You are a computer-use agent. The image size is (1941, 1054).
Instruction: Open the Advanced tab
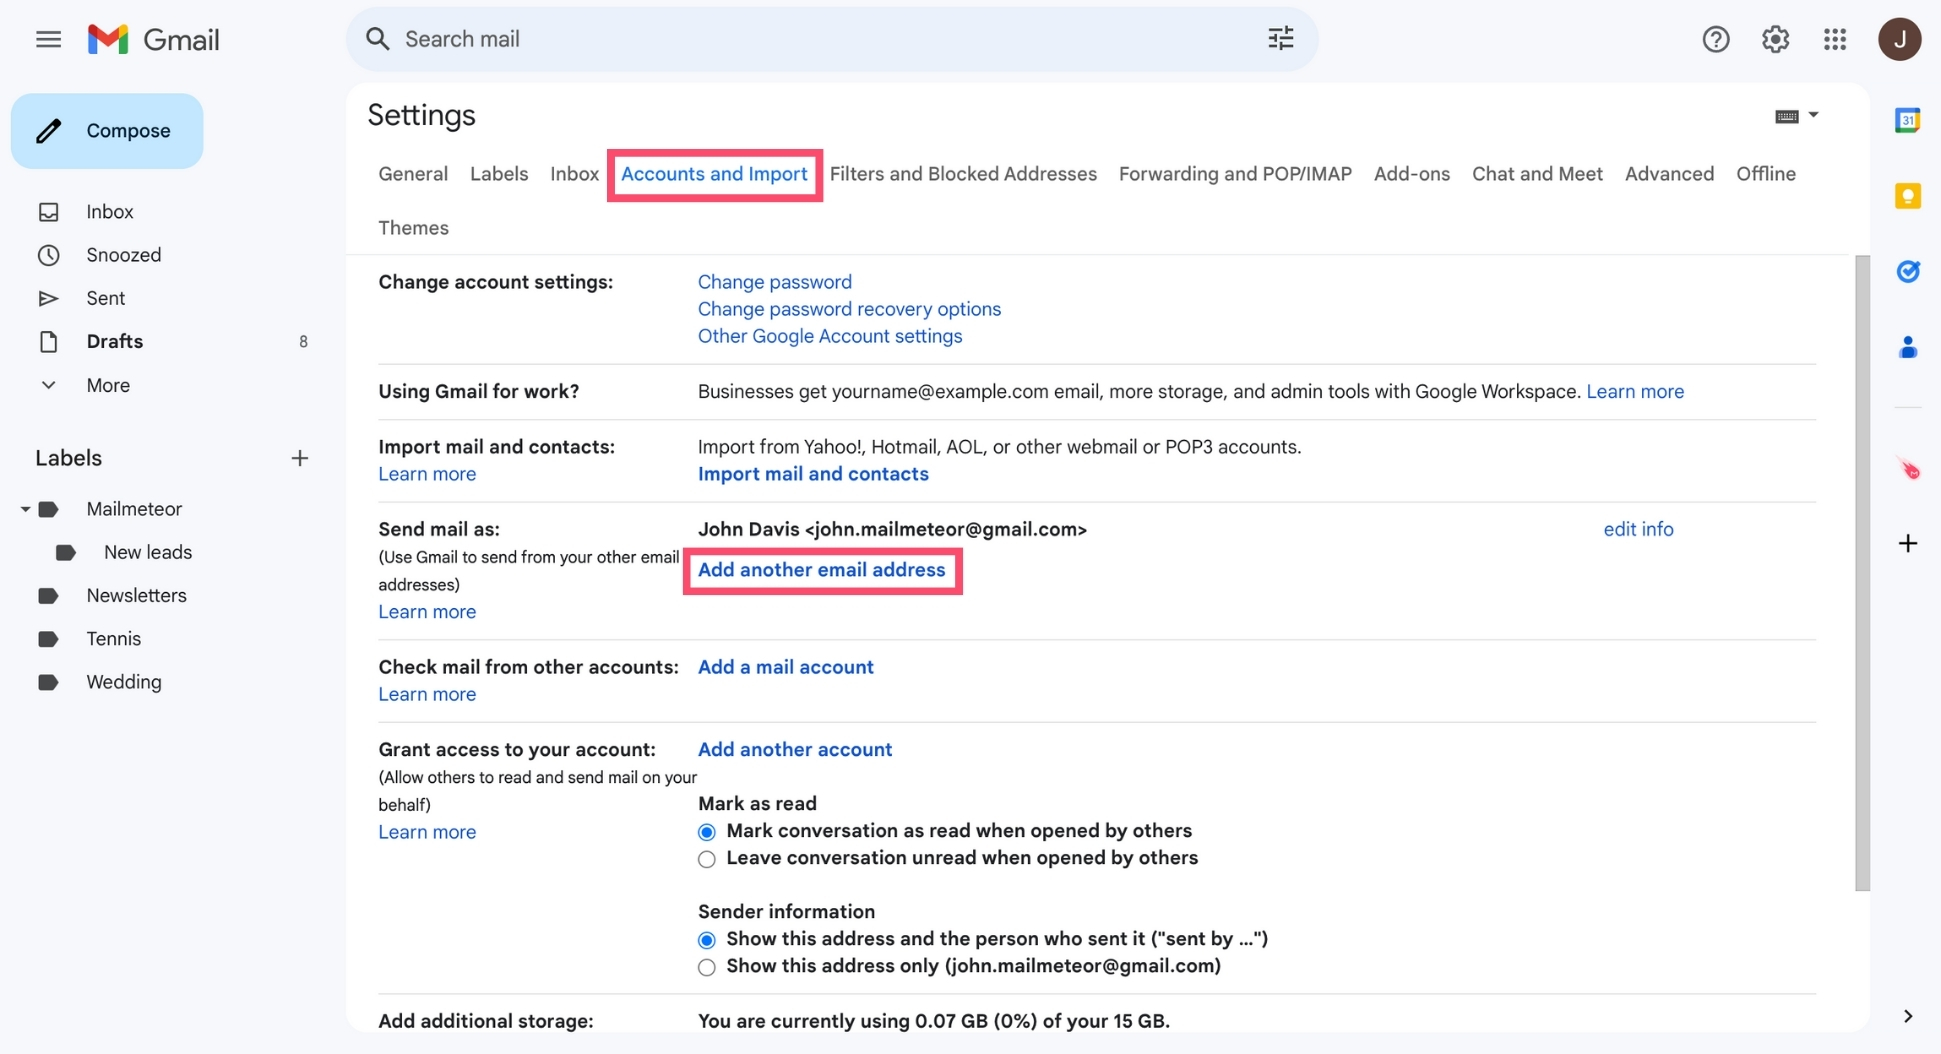click(x=1669, y=174)
